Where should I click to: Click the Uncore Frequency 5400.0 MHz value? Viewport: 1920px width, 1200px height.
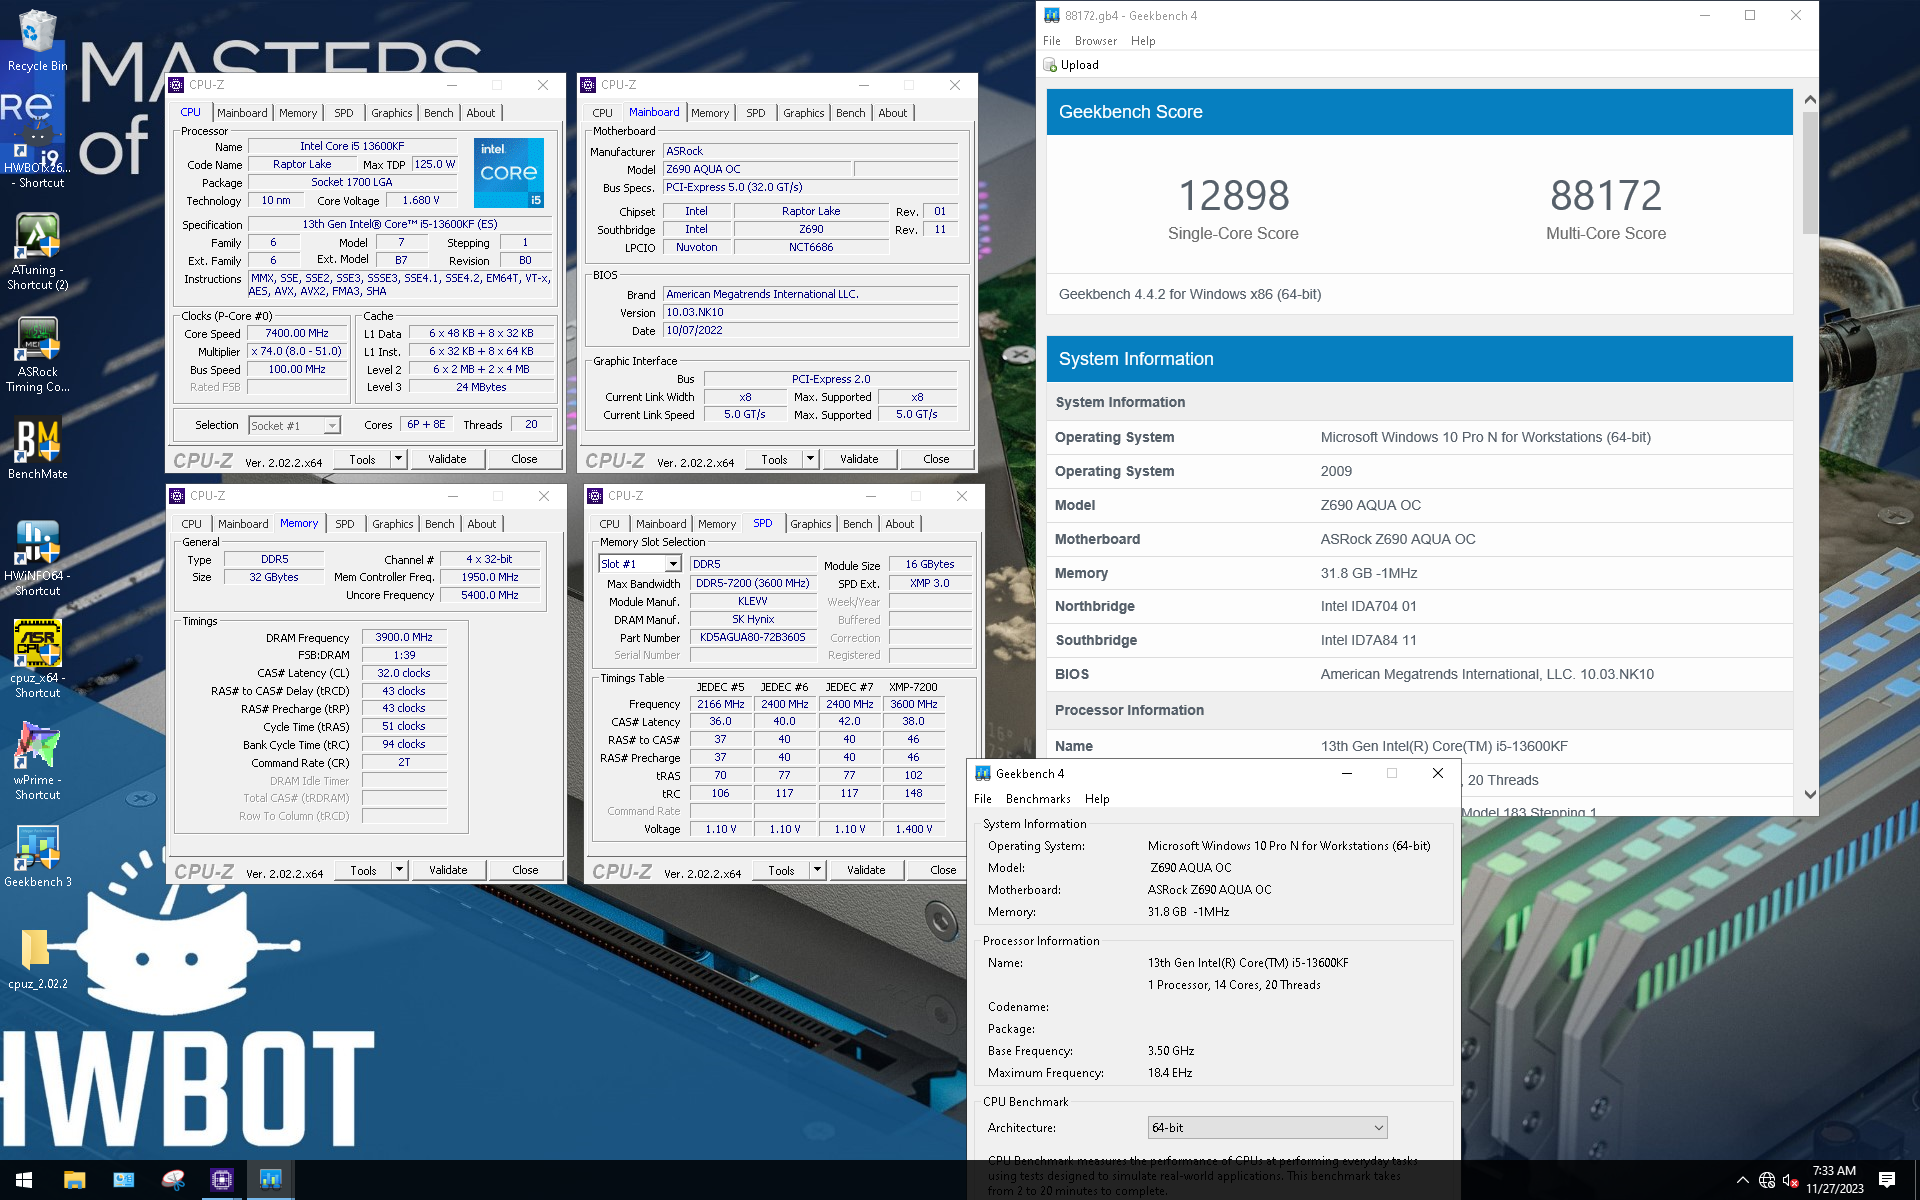click(490, 595)
